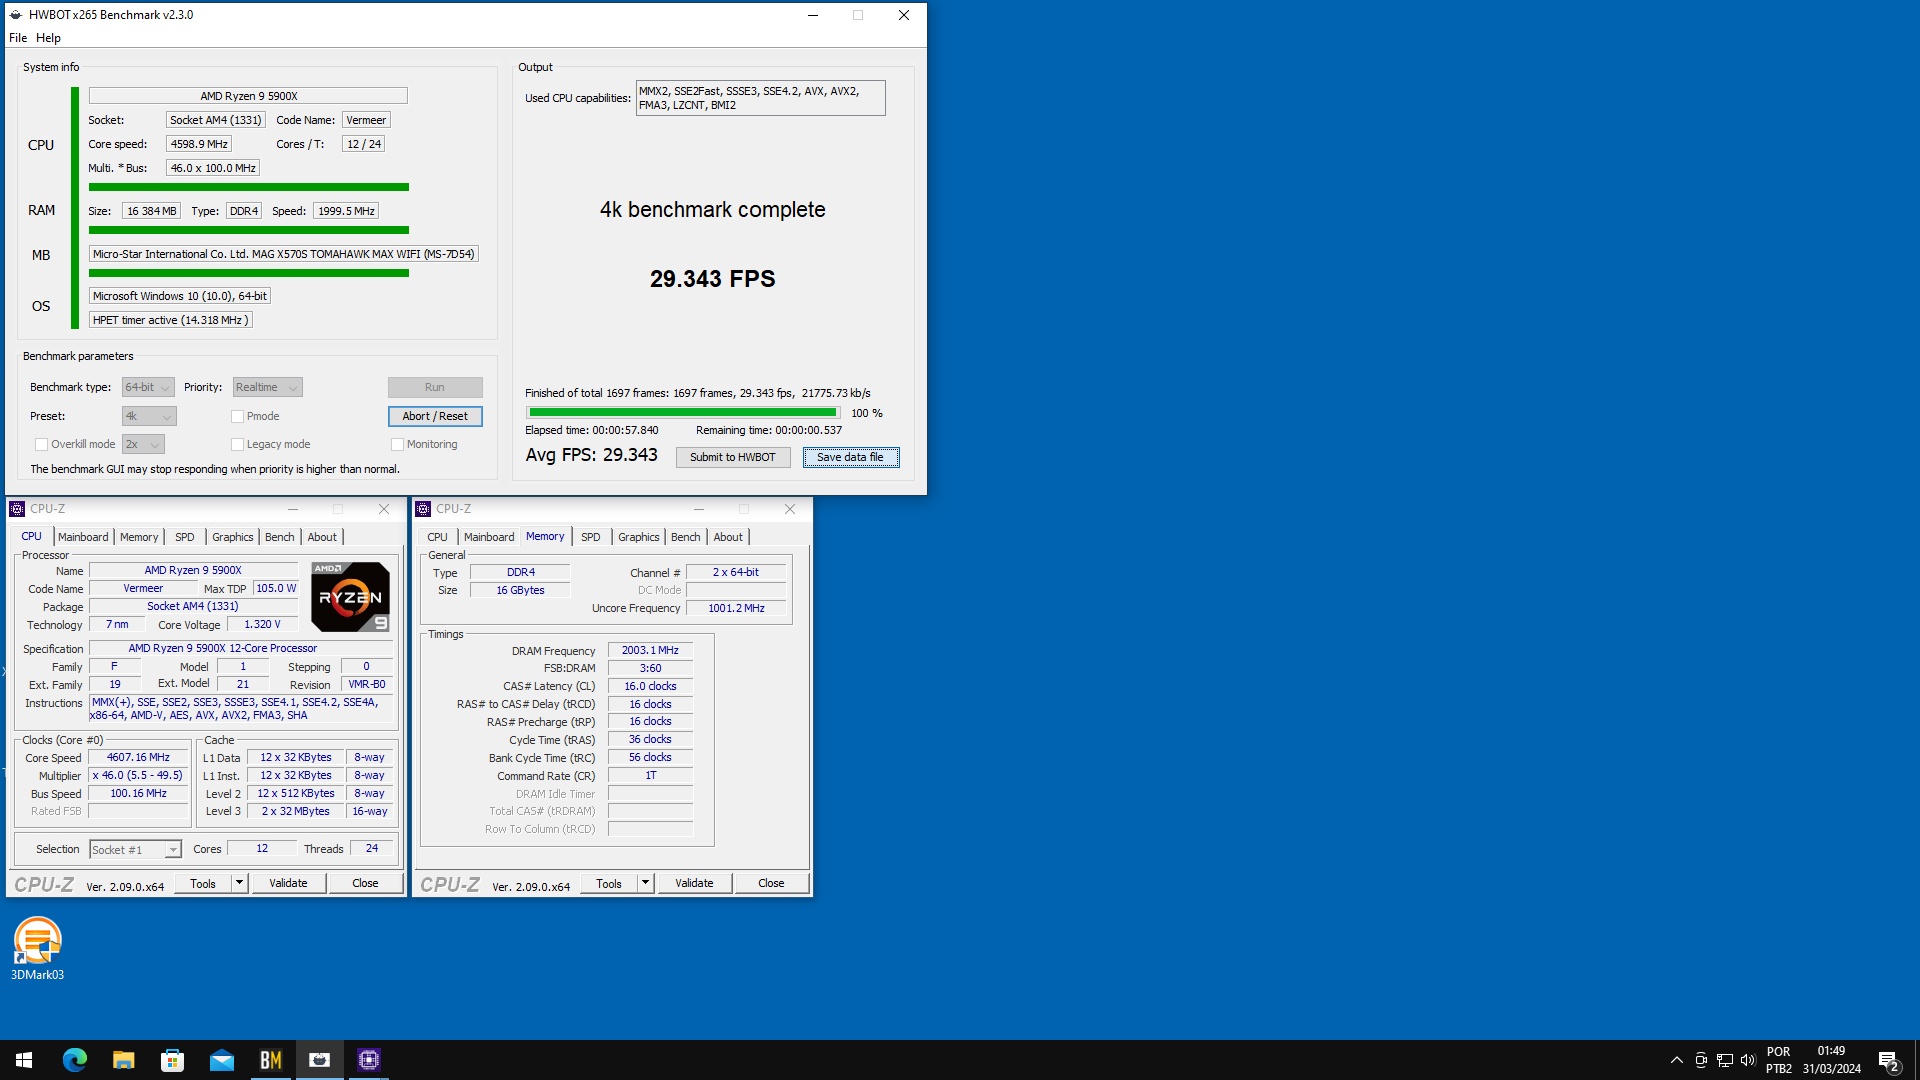This screenshot has height=1080, width=1920.
Task: Open the volume control in the tray
Action: (1748, 1060)
